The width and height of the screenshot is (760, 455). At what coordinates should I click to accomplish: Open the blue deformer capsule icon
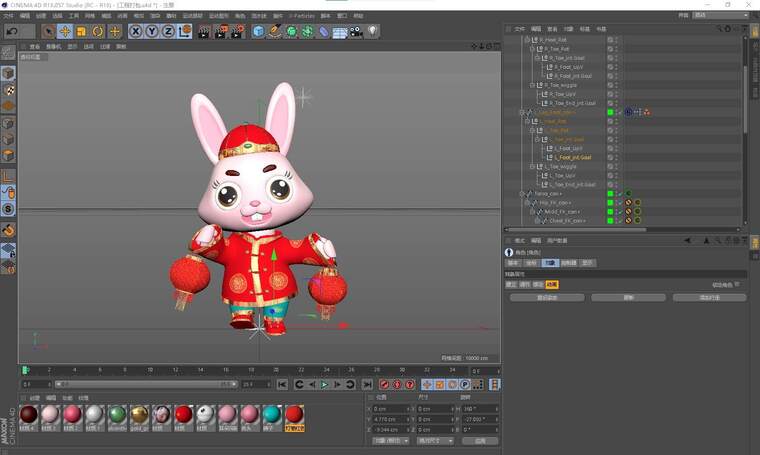(323, 31)
